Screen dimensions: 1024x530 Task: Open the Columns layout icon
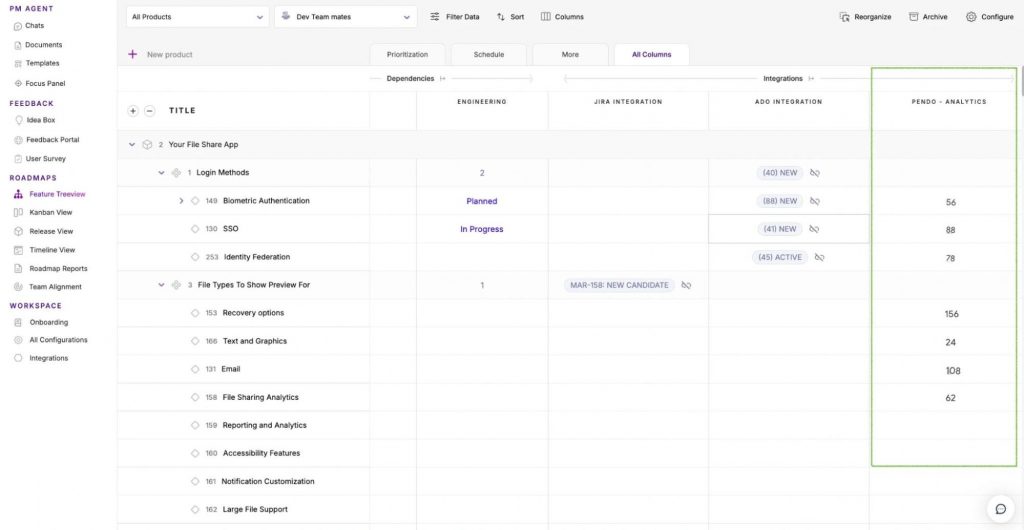coord(546,17)
